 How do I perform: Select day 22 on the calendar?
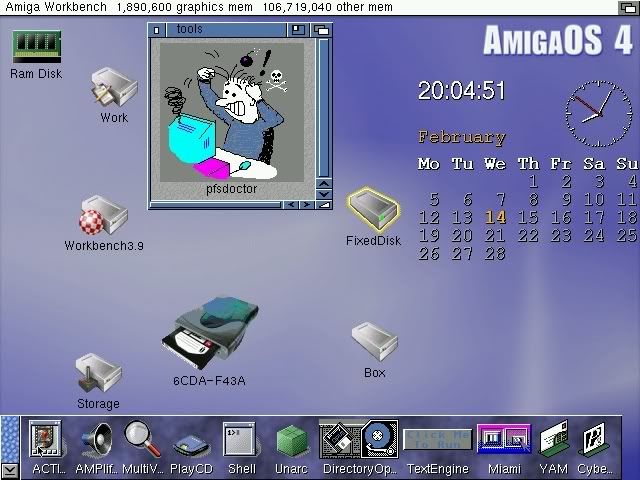point(528,236)
